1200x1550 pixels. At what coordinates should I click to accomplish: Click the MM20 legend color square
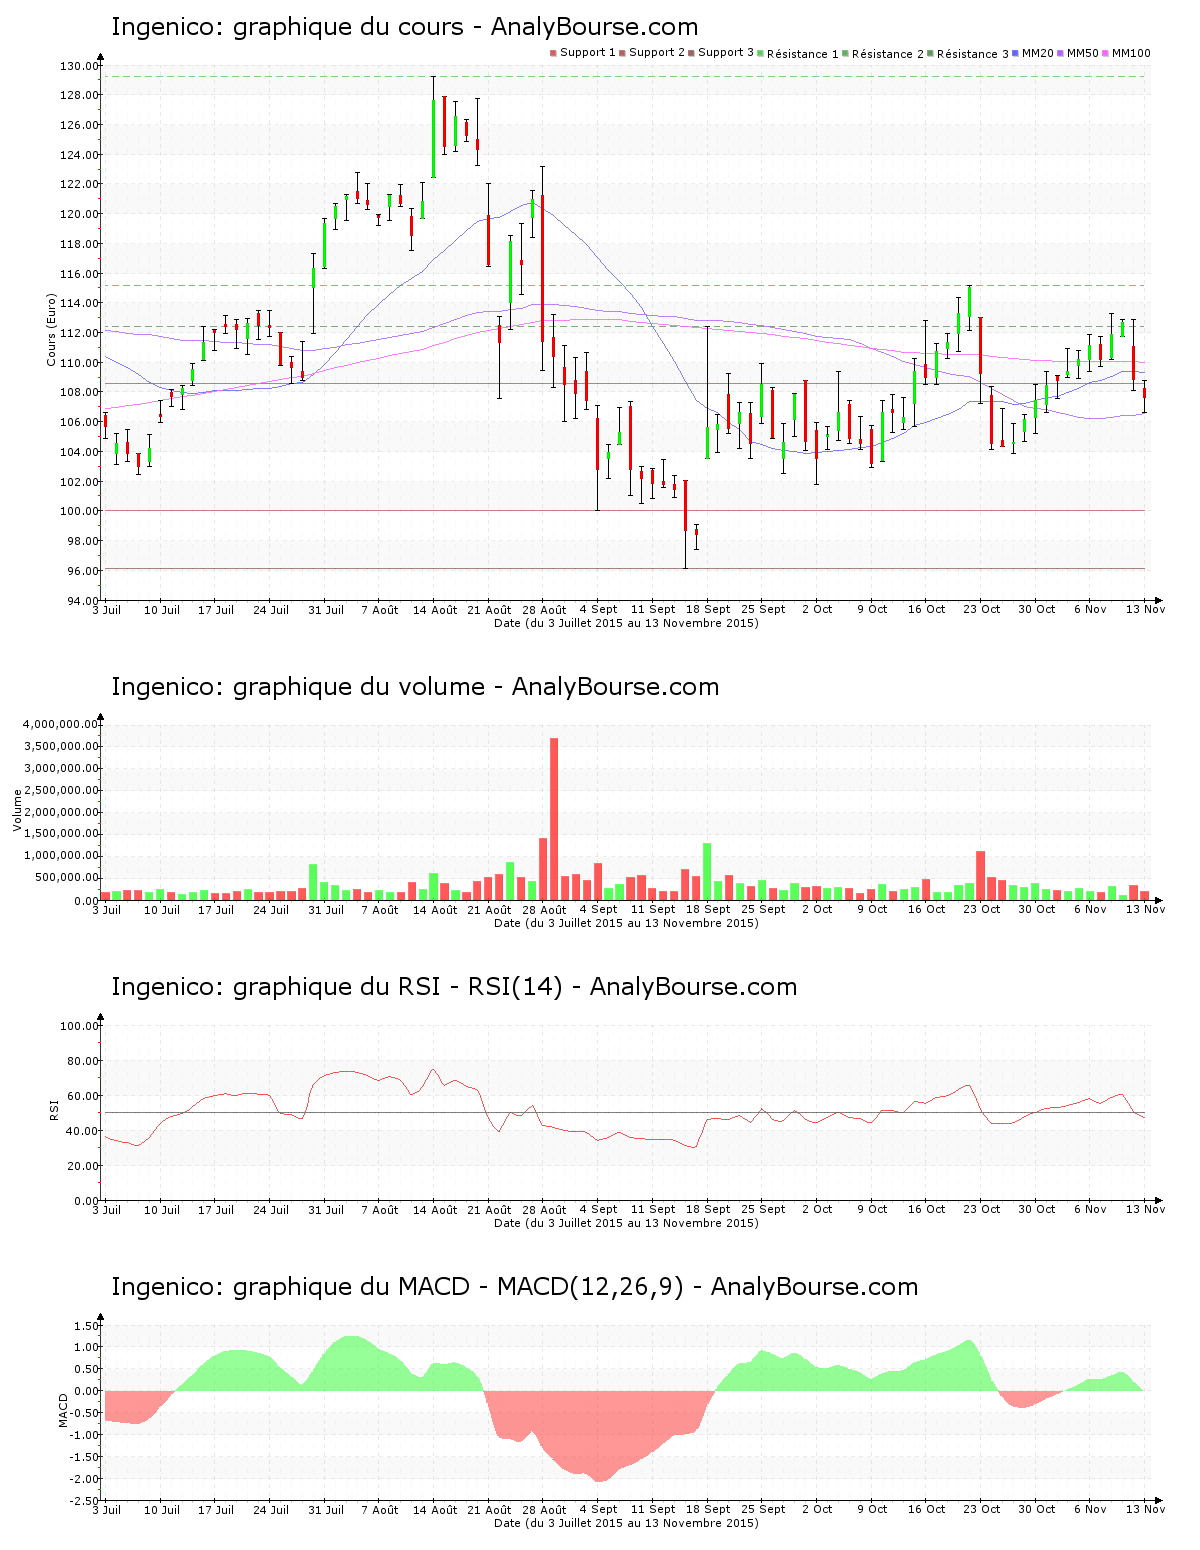1015,53
